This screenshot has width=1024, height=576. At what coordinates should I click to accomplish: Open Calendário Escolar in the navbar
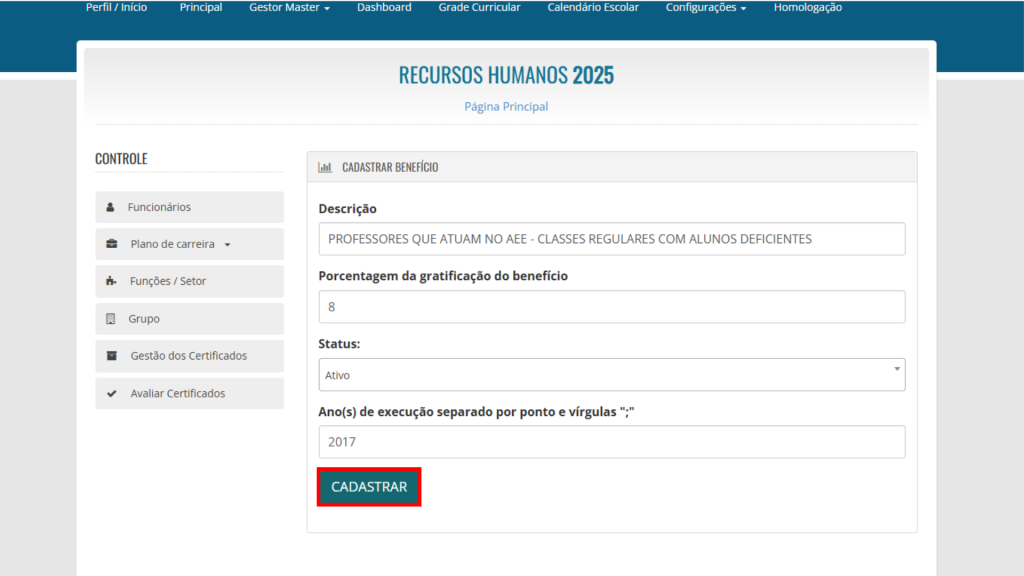pyautogui.click(x=593, y=7)
